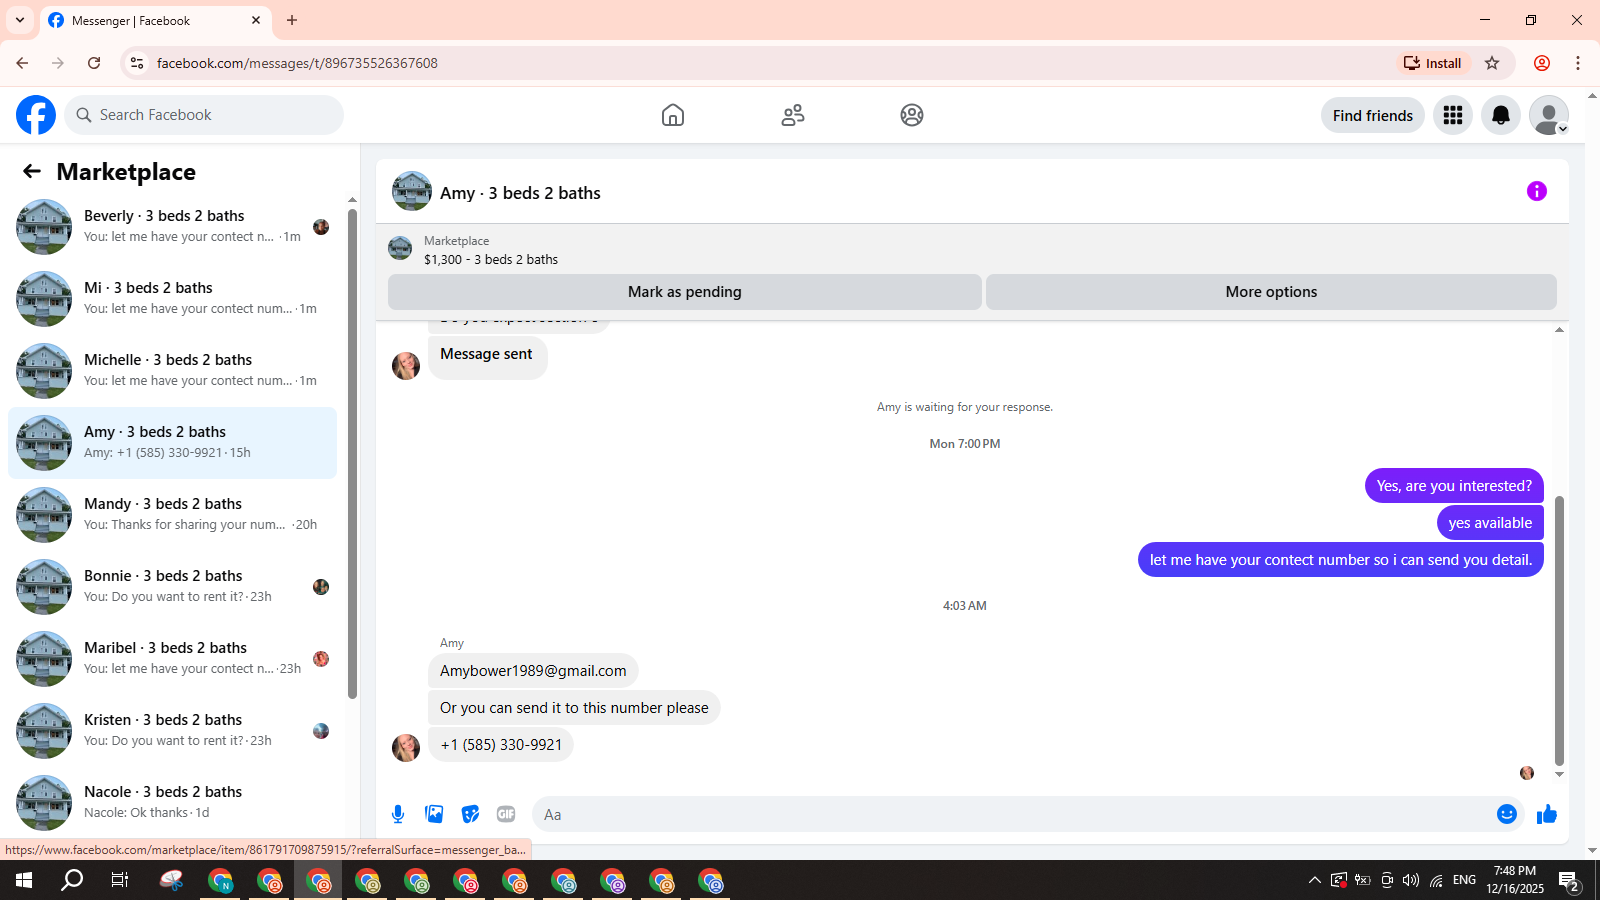Show hidden system tray icons
This screenshot has height=900, width=1600.
point(1315,880)
